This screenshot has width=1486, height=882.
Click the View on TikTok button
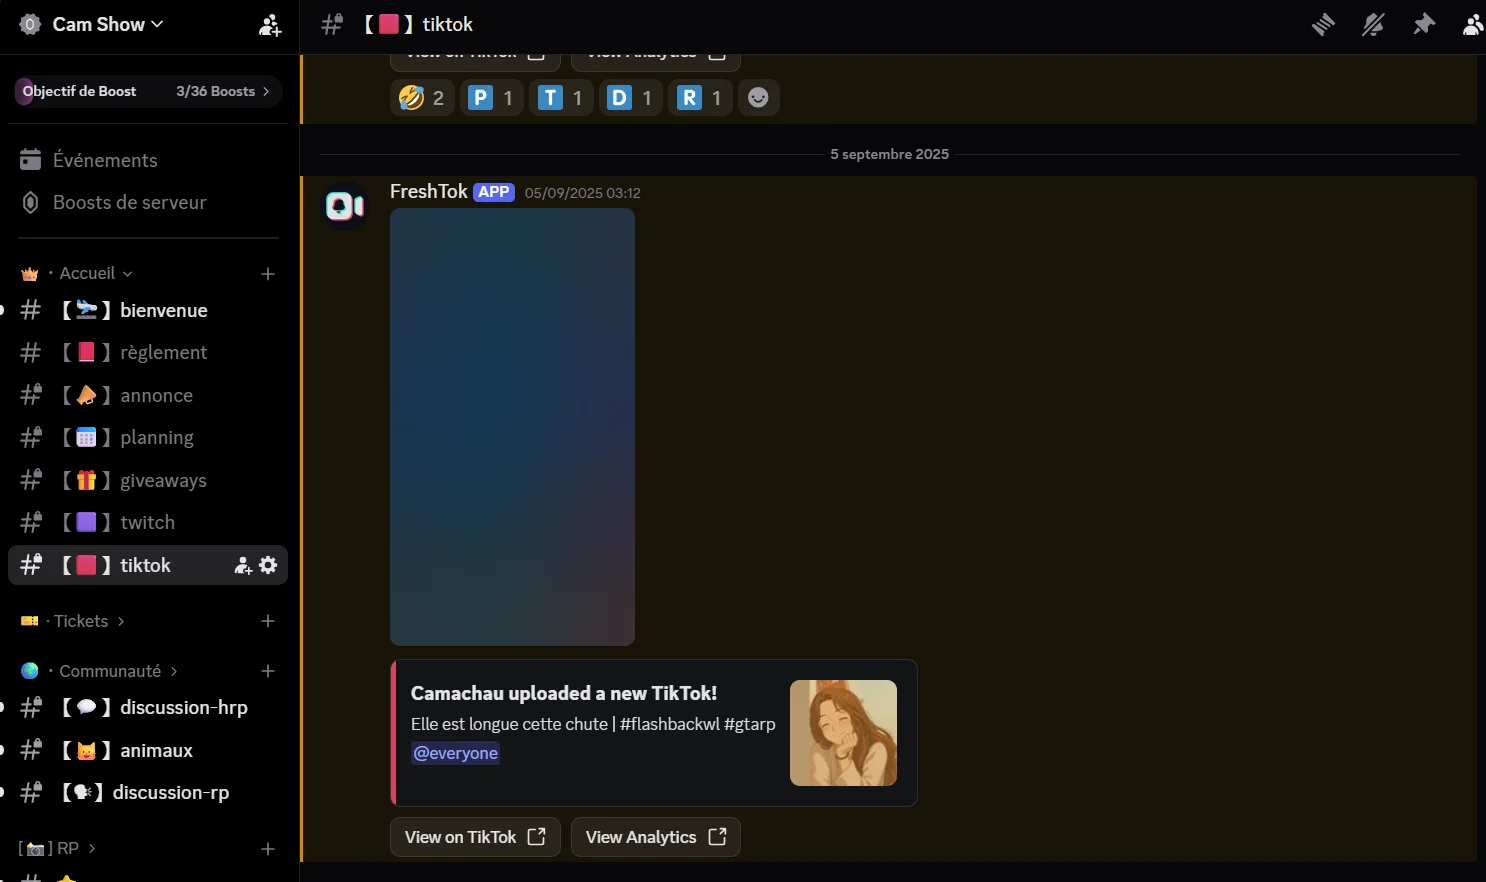coord(475,837)
